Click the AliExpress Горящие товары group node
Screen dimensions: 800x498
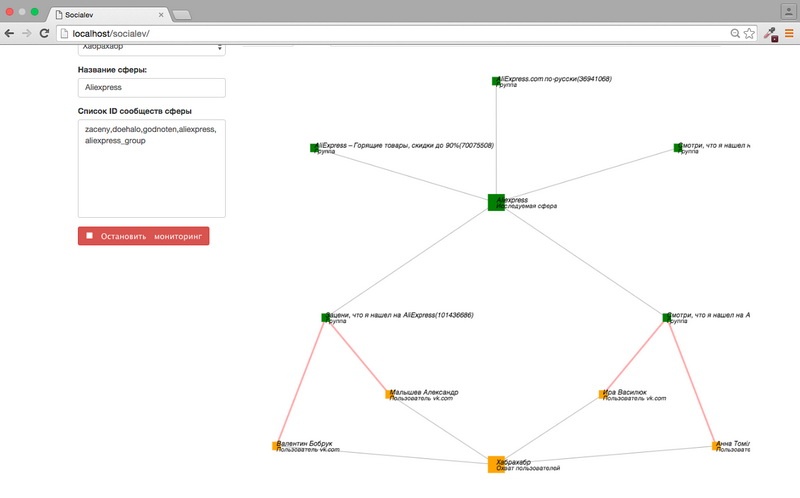coord(314,148)
